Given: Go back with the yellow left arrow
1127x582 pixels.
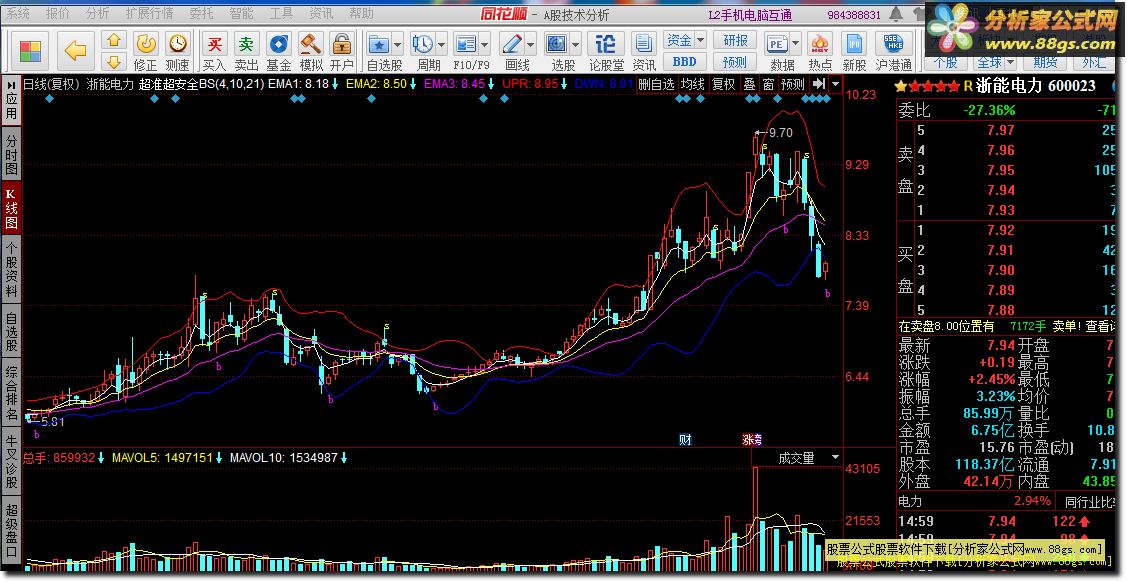Looking at the screenshot, I should [74, 51].
